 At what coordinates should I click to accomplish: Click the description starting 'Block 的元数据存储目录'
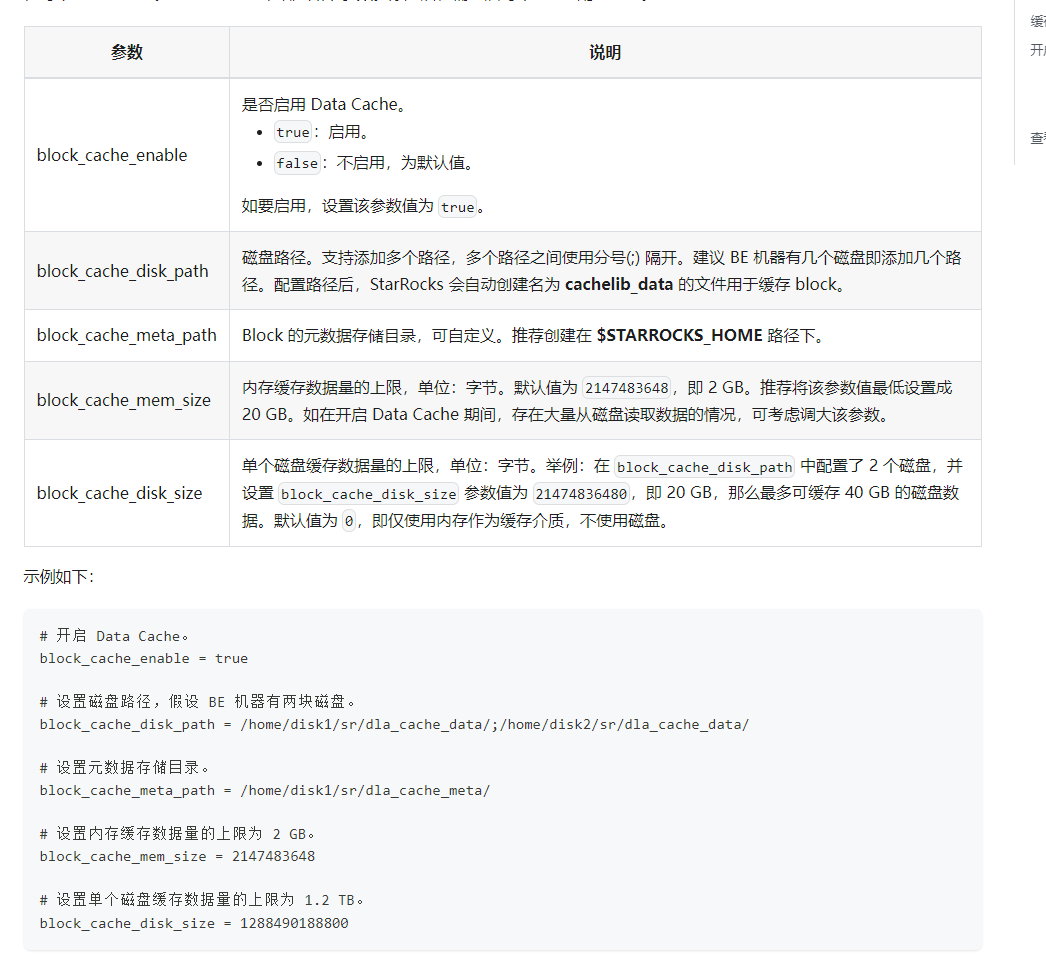[x=534, y=335]
